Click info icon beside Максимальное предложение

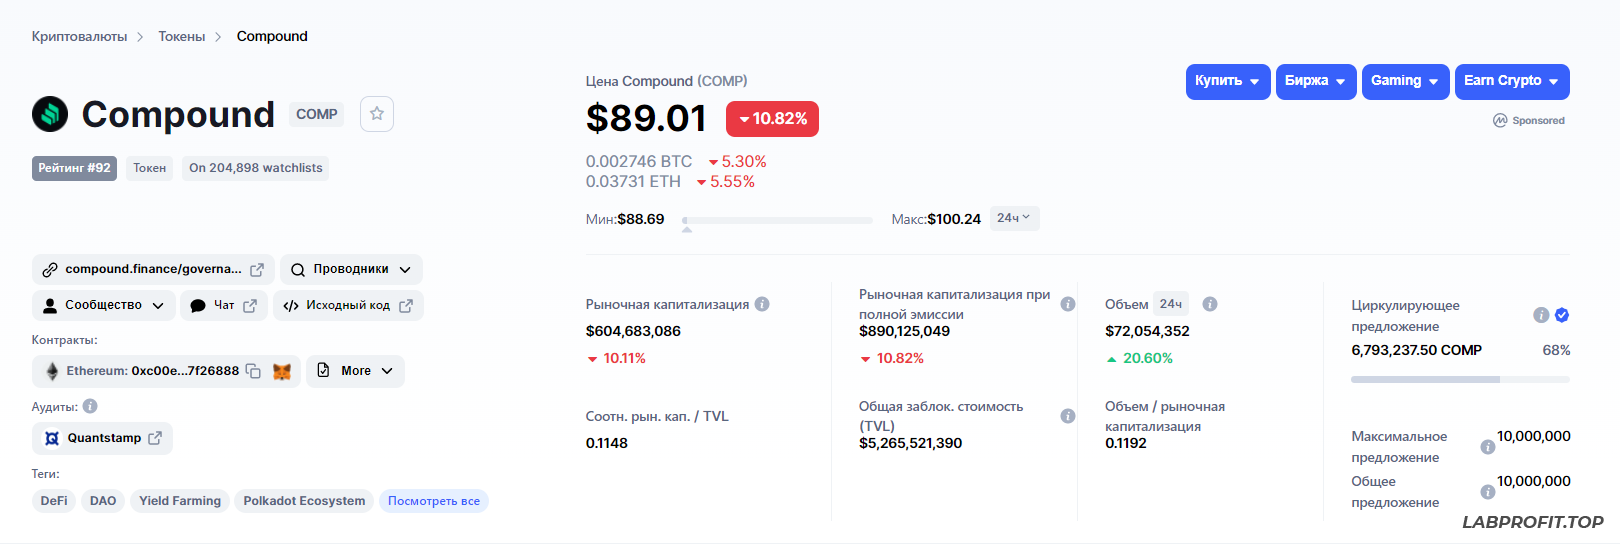pyautogui.click(x=1487, y=447)
